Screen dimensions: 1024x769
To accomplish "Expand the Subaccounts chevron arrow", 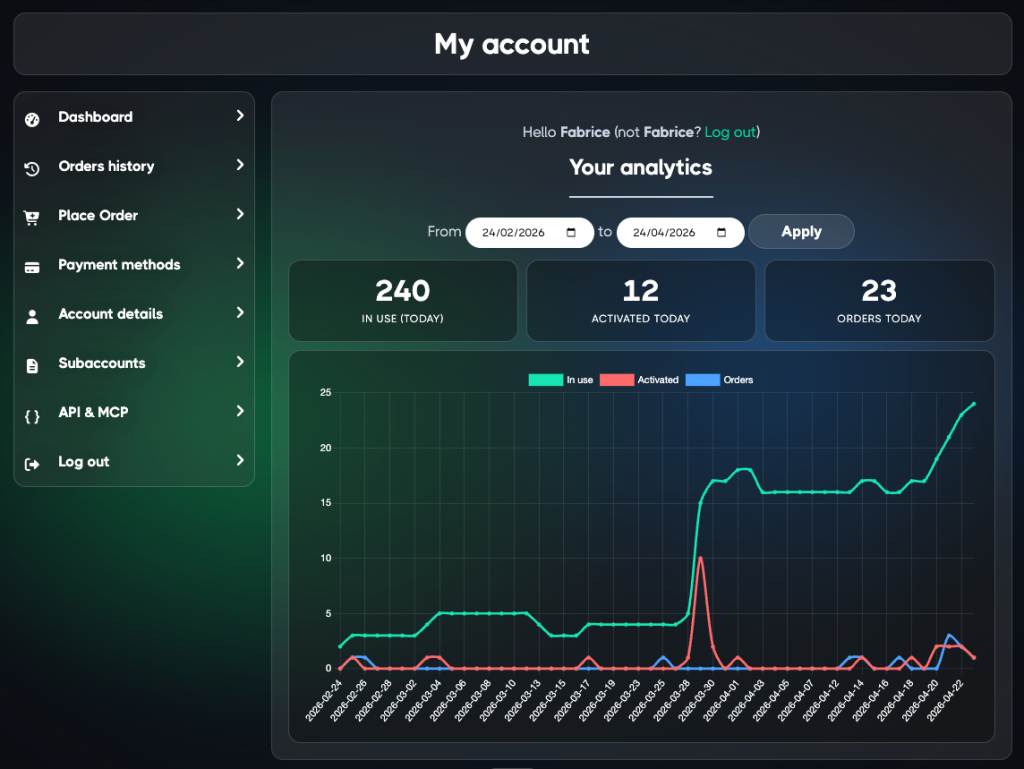I will pos(240,362).
